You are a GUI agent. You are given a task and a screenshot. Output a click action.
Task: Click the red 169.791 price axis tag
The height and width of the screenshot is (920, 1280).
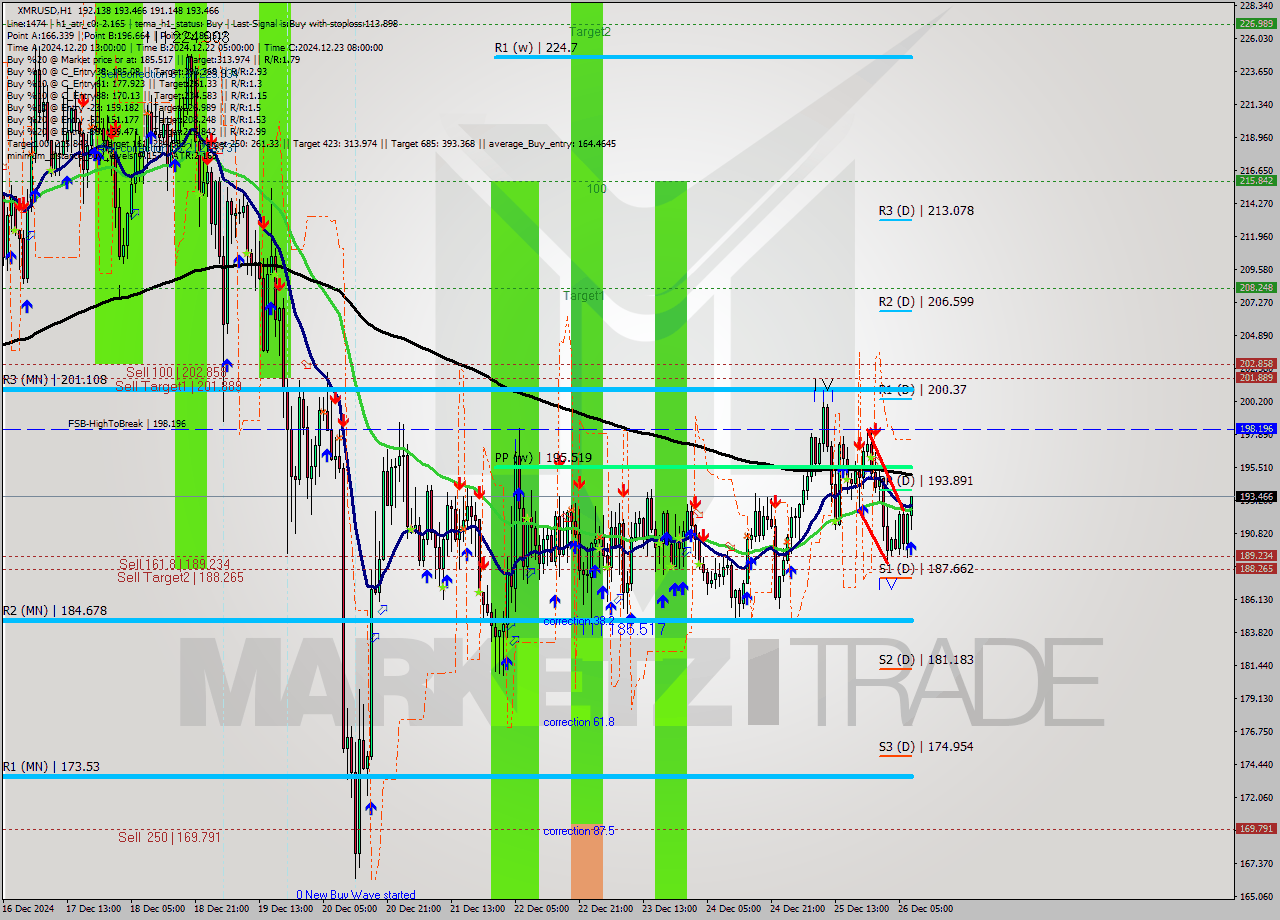1256,828
